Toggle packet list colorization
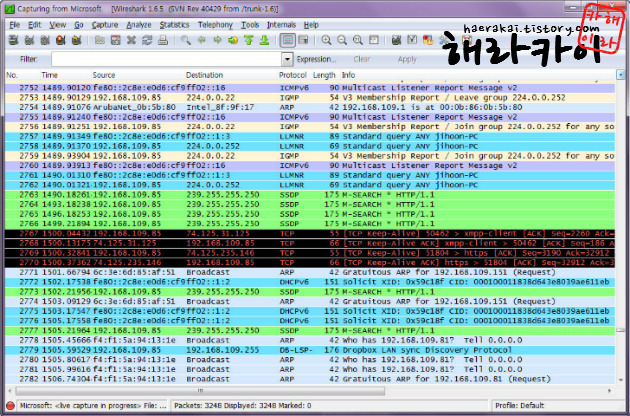The image size is (630, 416). [x=288, y=40]
